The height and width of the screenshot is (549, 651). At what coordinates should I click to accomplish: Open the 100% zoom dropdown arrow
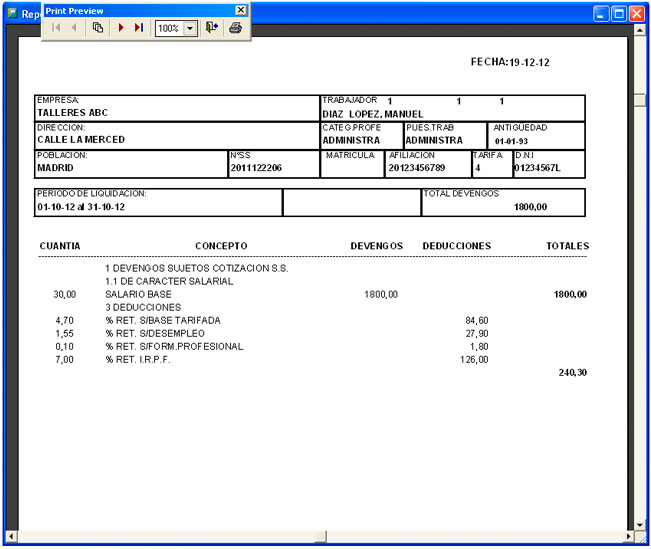190,29
